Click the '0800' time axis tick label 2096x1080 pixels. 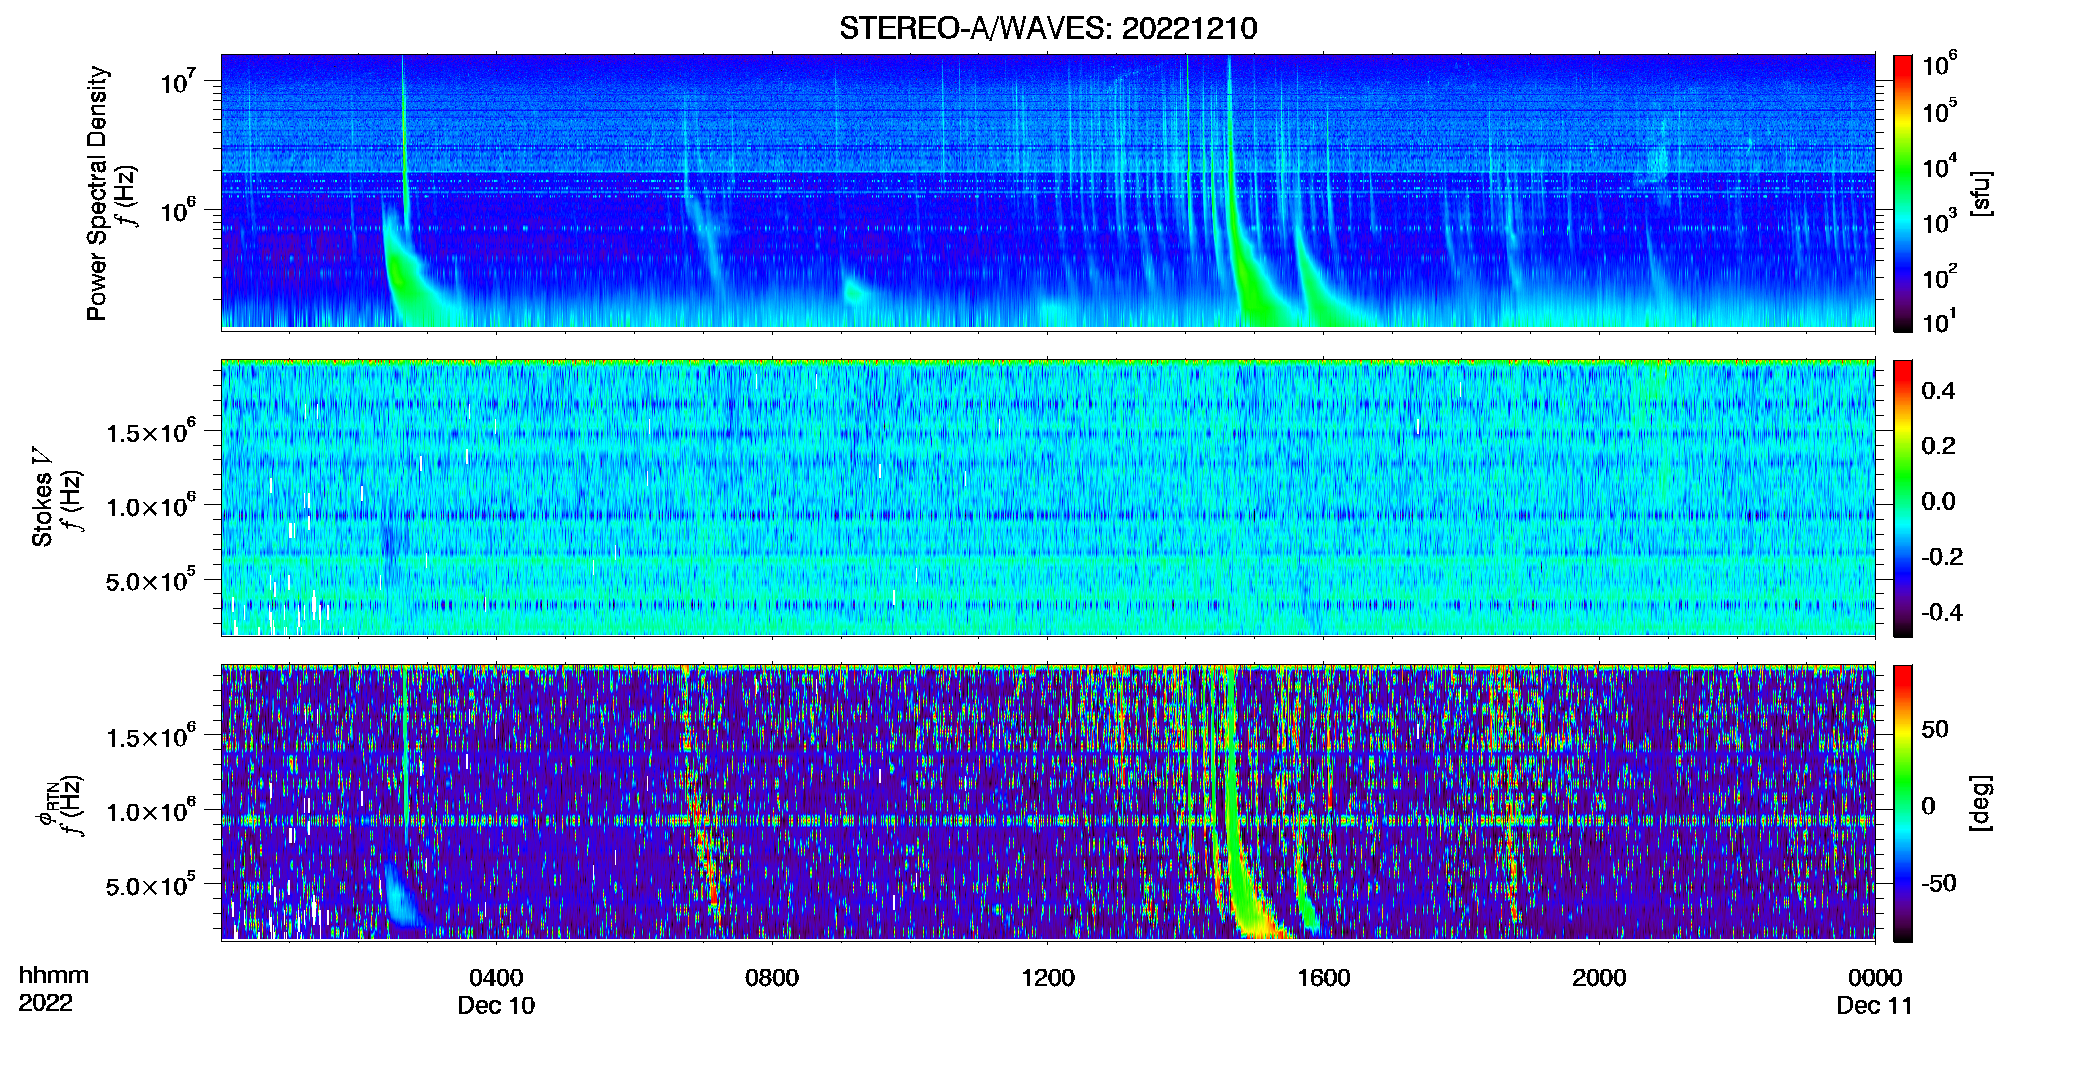pos(772,977)
